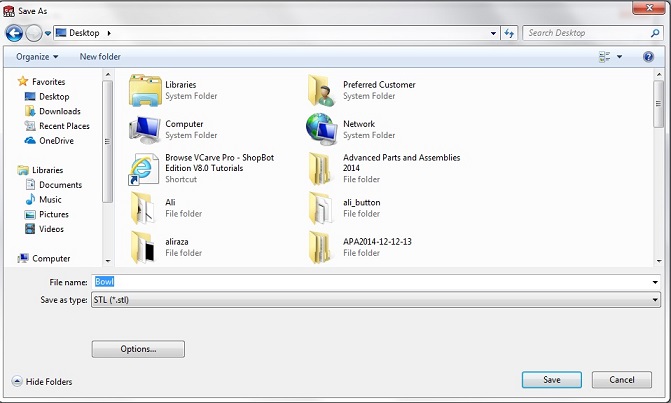Image resolution: width=671 pixels, height=403 pixels.
Task: Open the Save as type combo box
Action: pos(376,300)
